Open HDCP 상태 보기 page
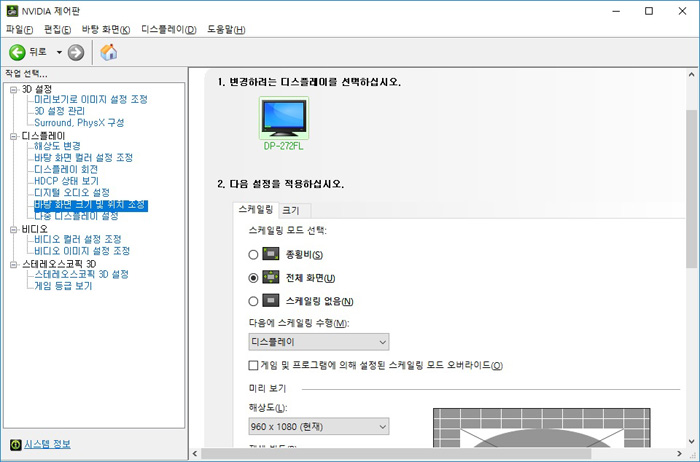This screenshot has width=700, height=462. tap(66, 181)
